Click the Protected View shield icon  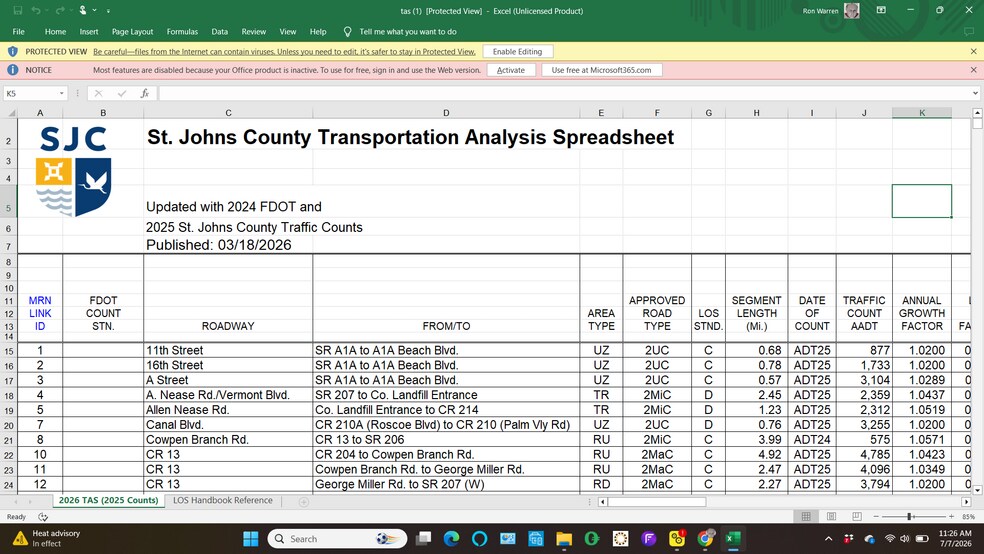point(13,51)
